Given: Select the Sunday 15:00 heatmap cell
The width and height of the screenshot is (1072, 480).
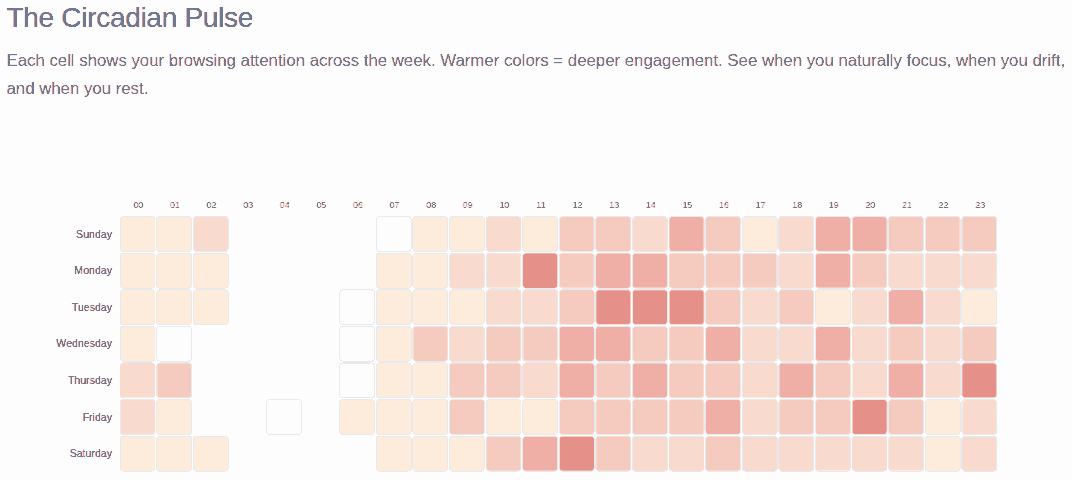Looking at the screenshot, I should click(687, 234).
